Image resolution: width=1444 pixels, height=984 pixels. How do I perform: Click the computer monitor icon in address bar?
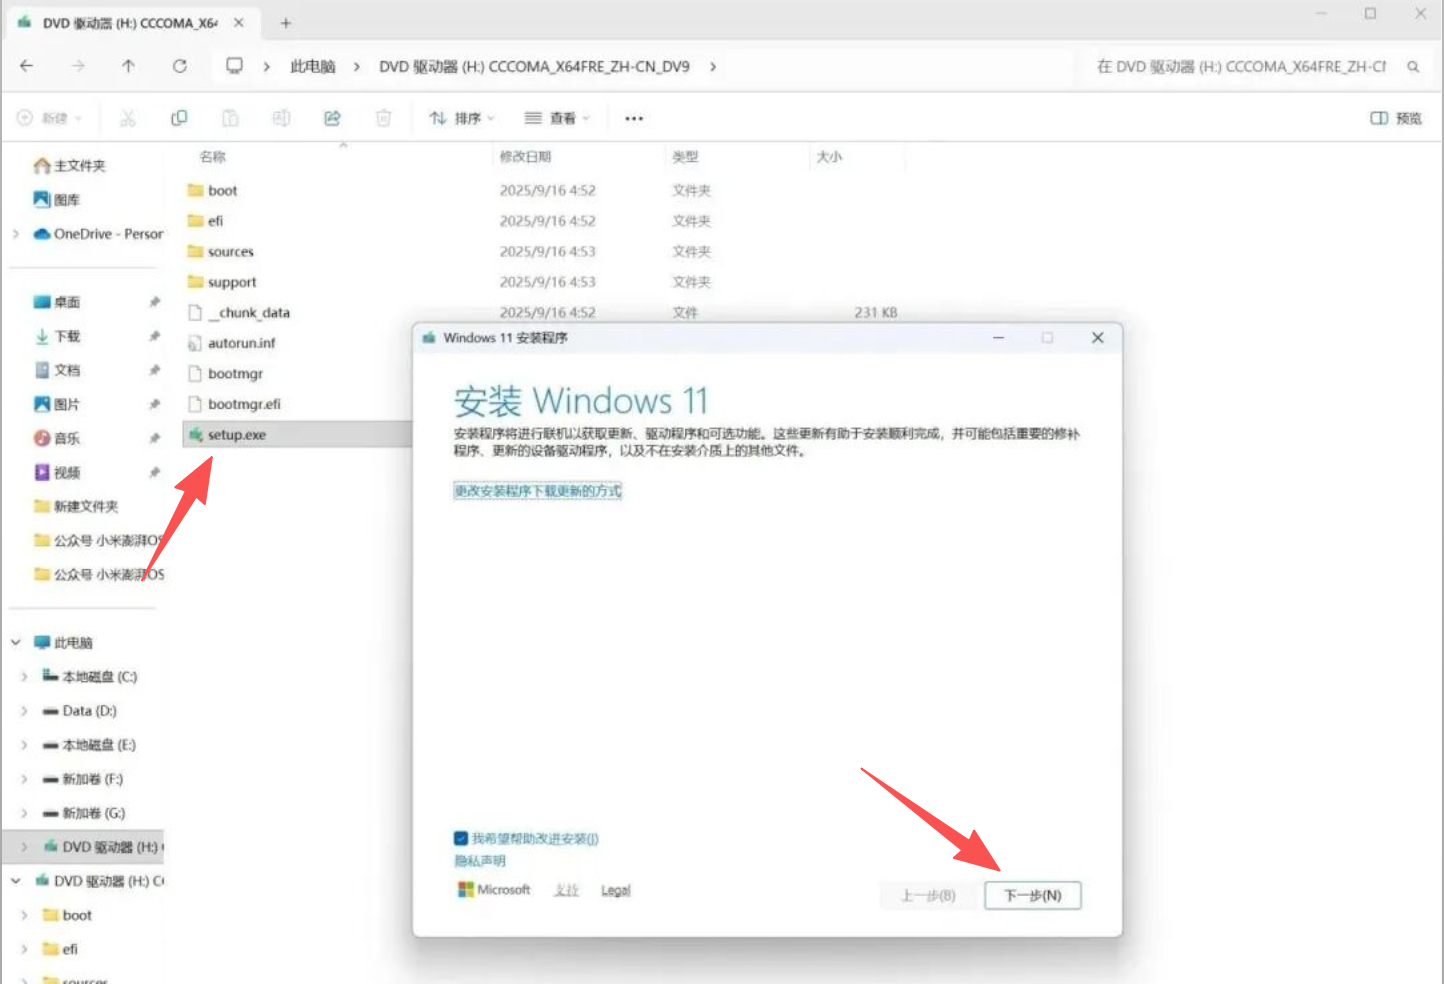tap(235, 66)
